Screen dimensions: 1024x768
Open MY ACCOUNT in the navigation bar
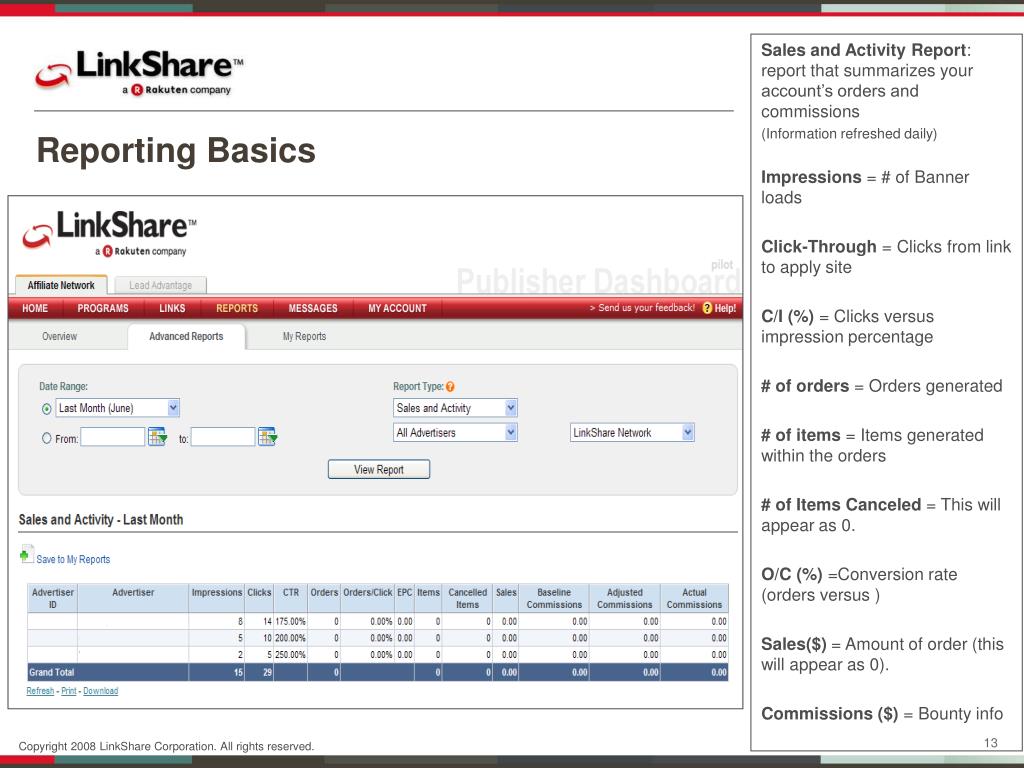coord(397,308)
